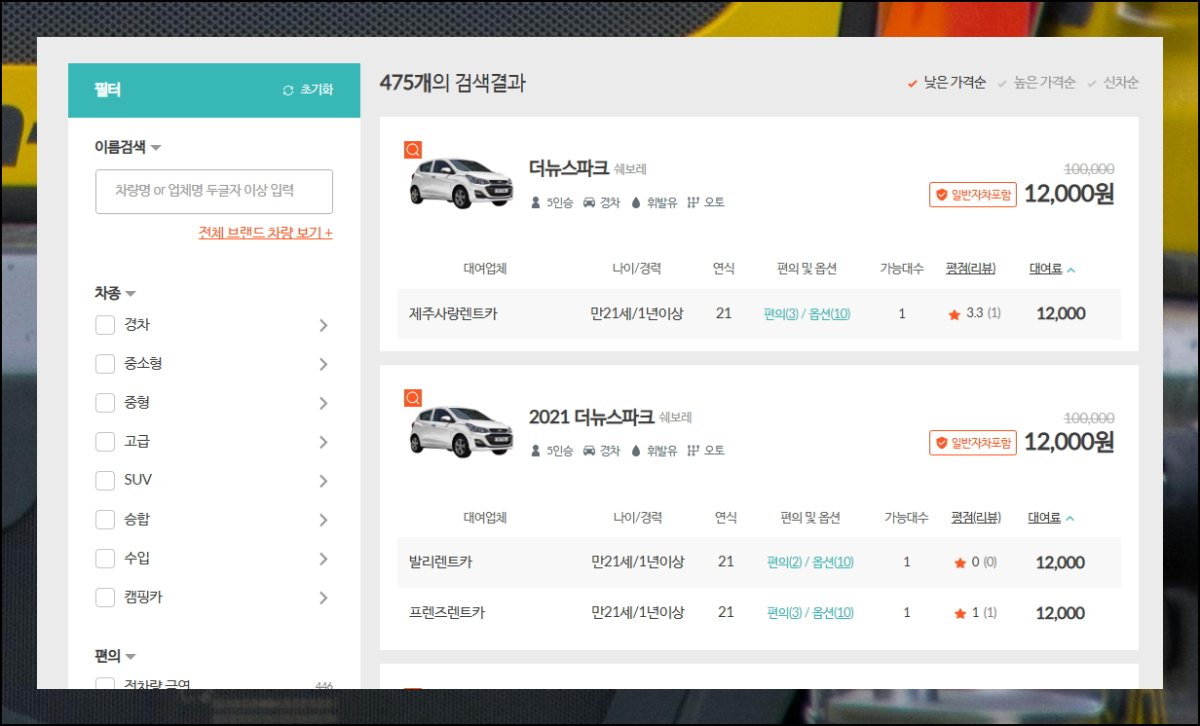Click the 휘발유 fuel drop icon on 더뉴스파크
The height and width of the screenshot is (726, 1200).
[x=637, y=202]
